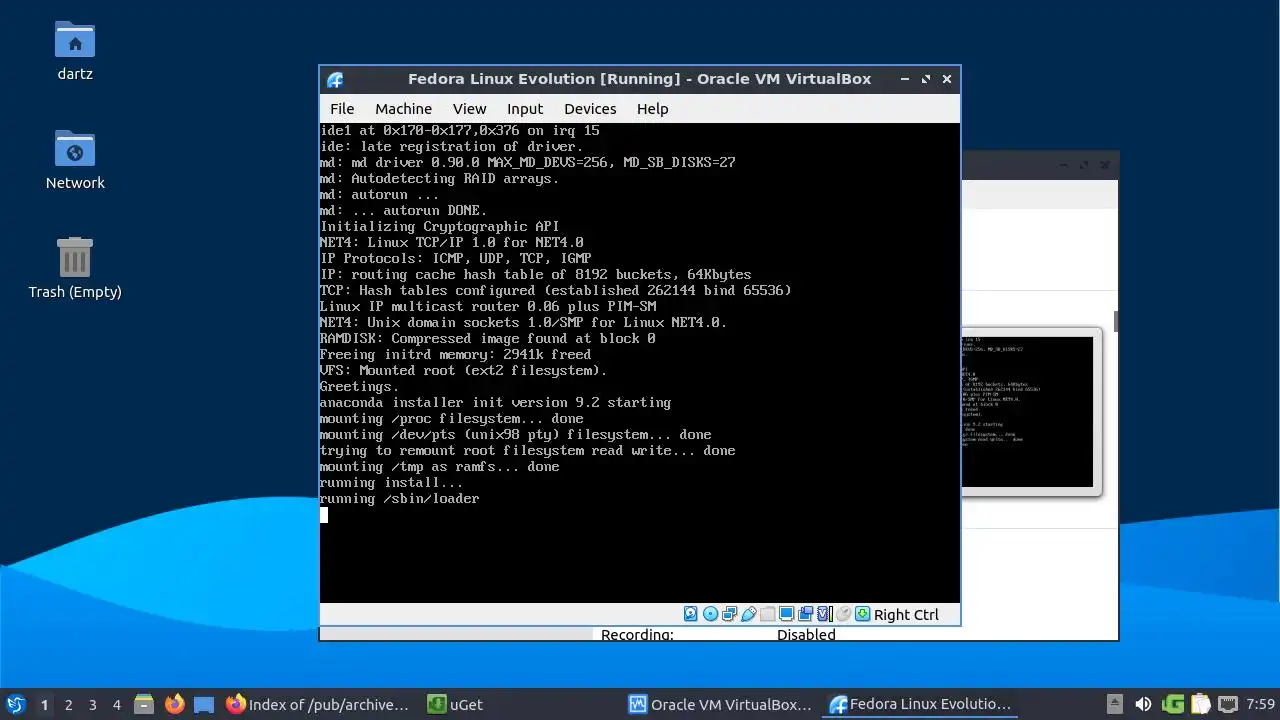Switch to Oracle VM VirtualBox Manager taskbar entry

click(720, 704)
